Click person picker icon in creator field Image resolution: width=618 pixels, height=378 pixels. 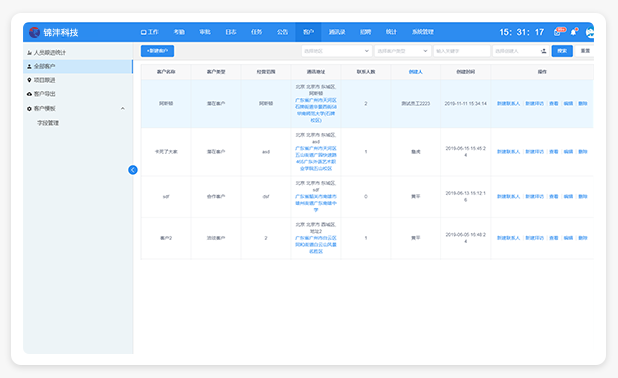[544, 51]
